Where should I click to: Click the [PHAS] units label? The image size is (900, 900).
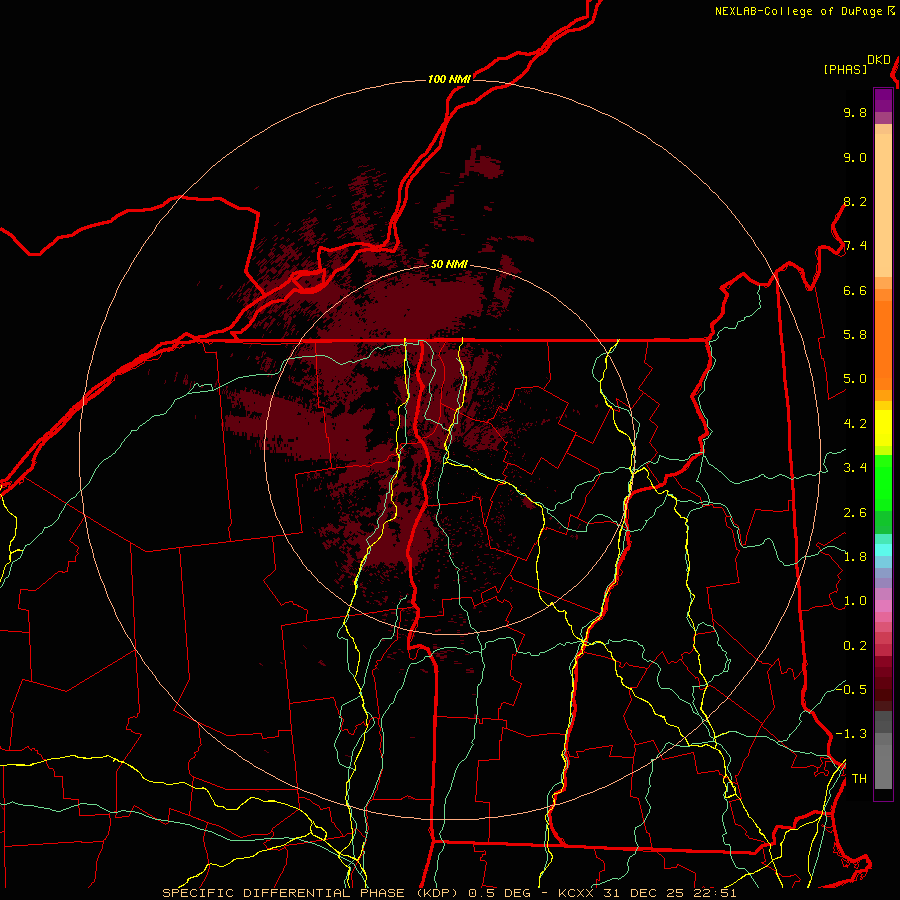click(845, 70)
